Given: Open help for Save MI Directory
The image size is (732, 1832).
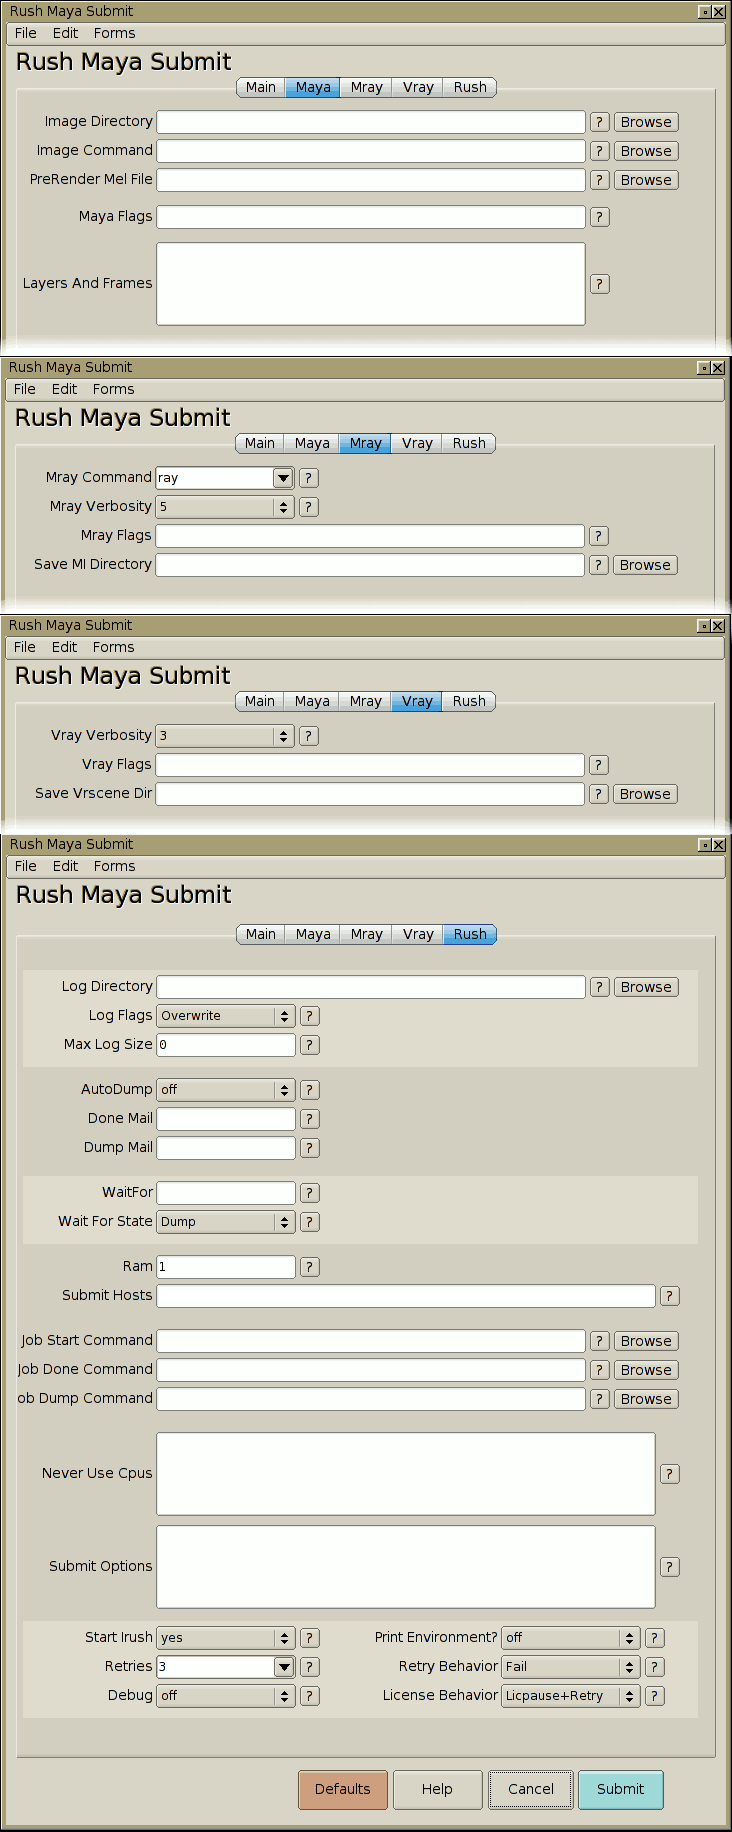Looking at the screenshot, I should coord(598,565).
